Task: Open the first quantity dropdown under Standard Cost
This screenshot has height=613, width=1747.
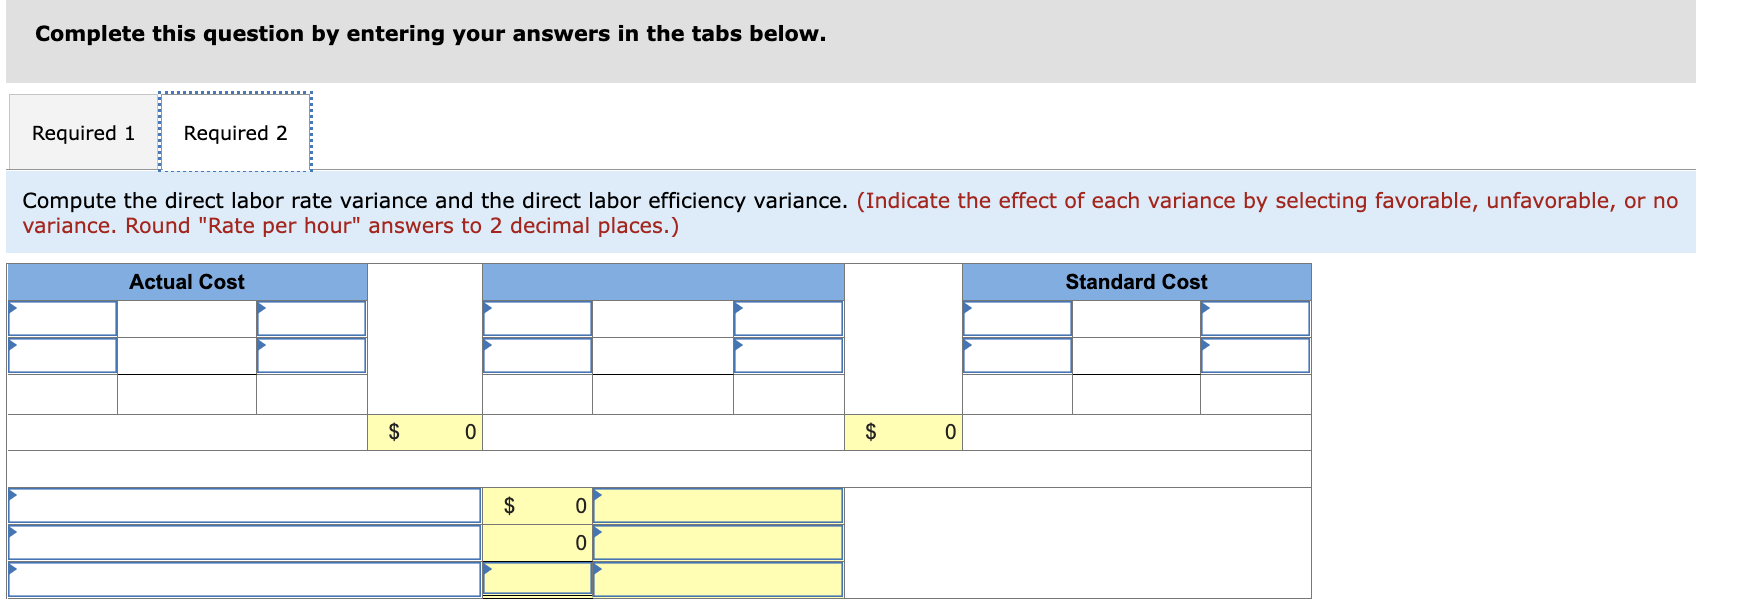Action: click(x=1016, y=318)
